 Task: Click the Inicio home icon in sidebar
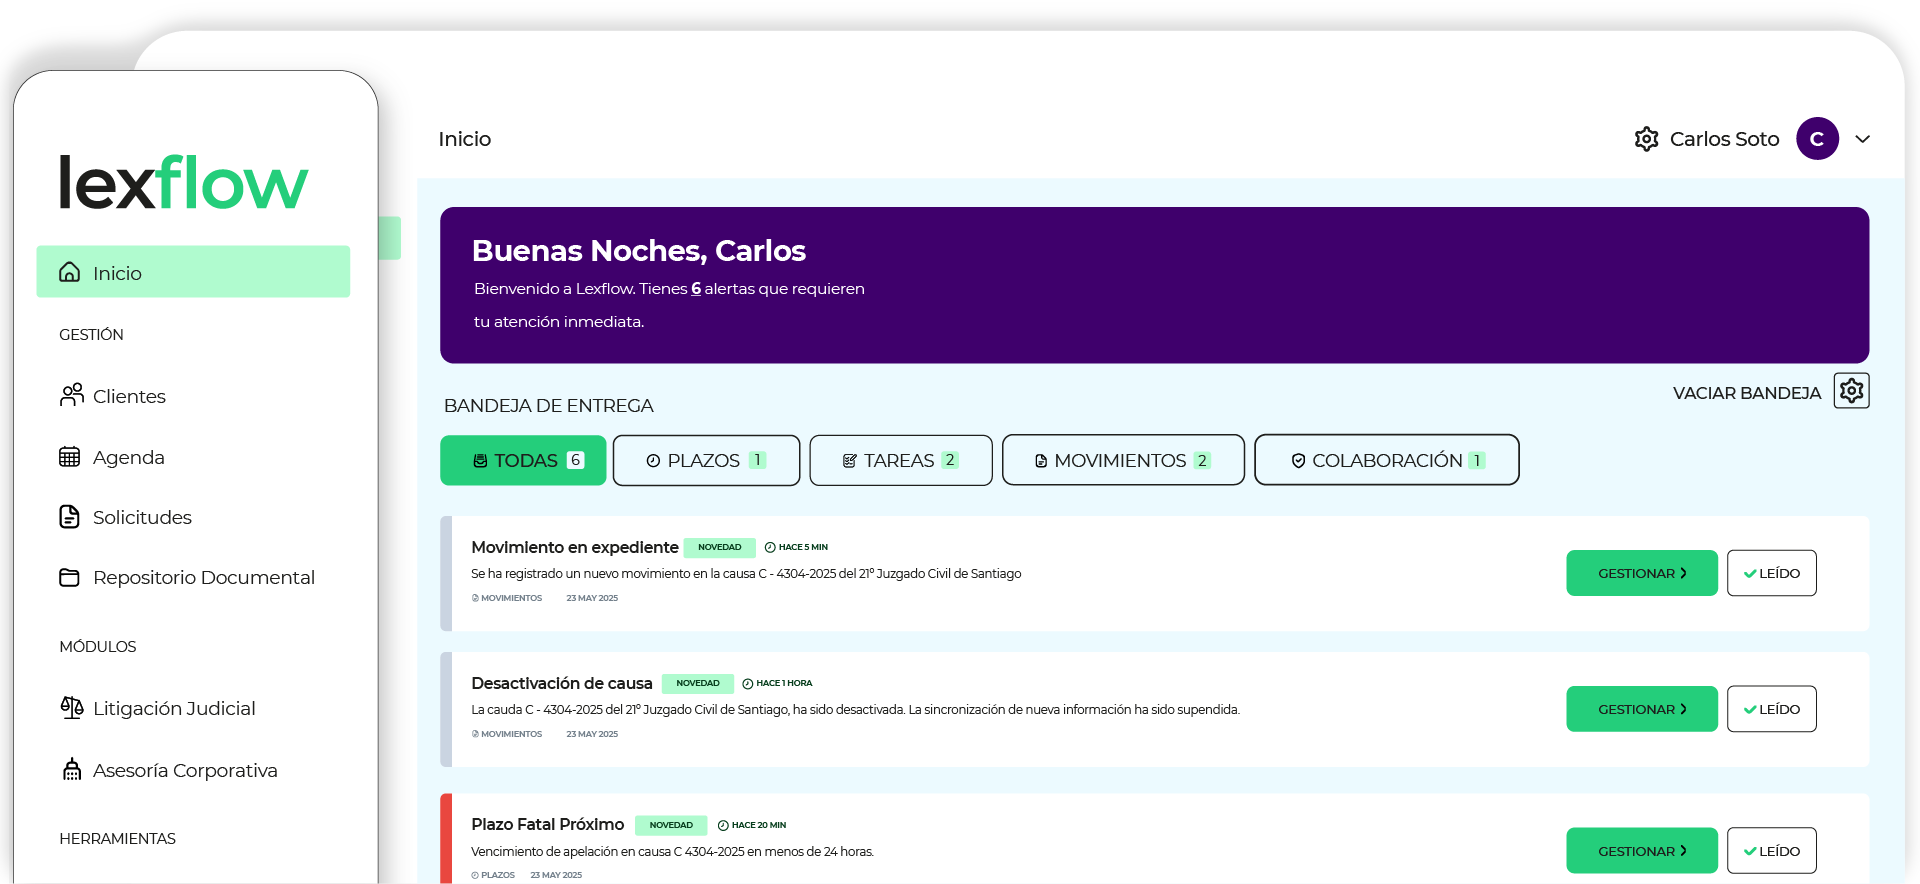click(70, 272)
